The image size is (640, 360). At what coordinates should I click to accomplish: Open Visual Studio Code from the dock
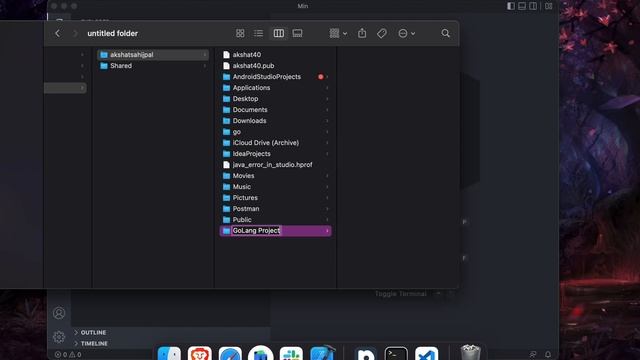427,353
